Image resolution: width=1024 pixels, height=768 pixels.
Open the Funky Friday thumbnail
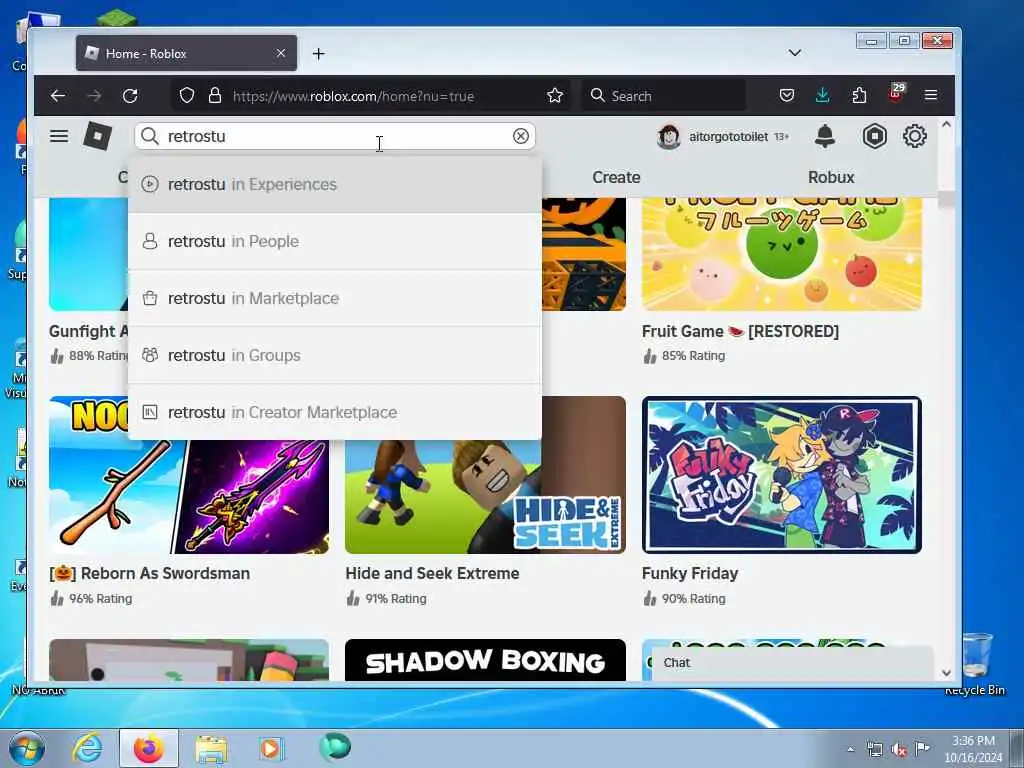point(782,475)
